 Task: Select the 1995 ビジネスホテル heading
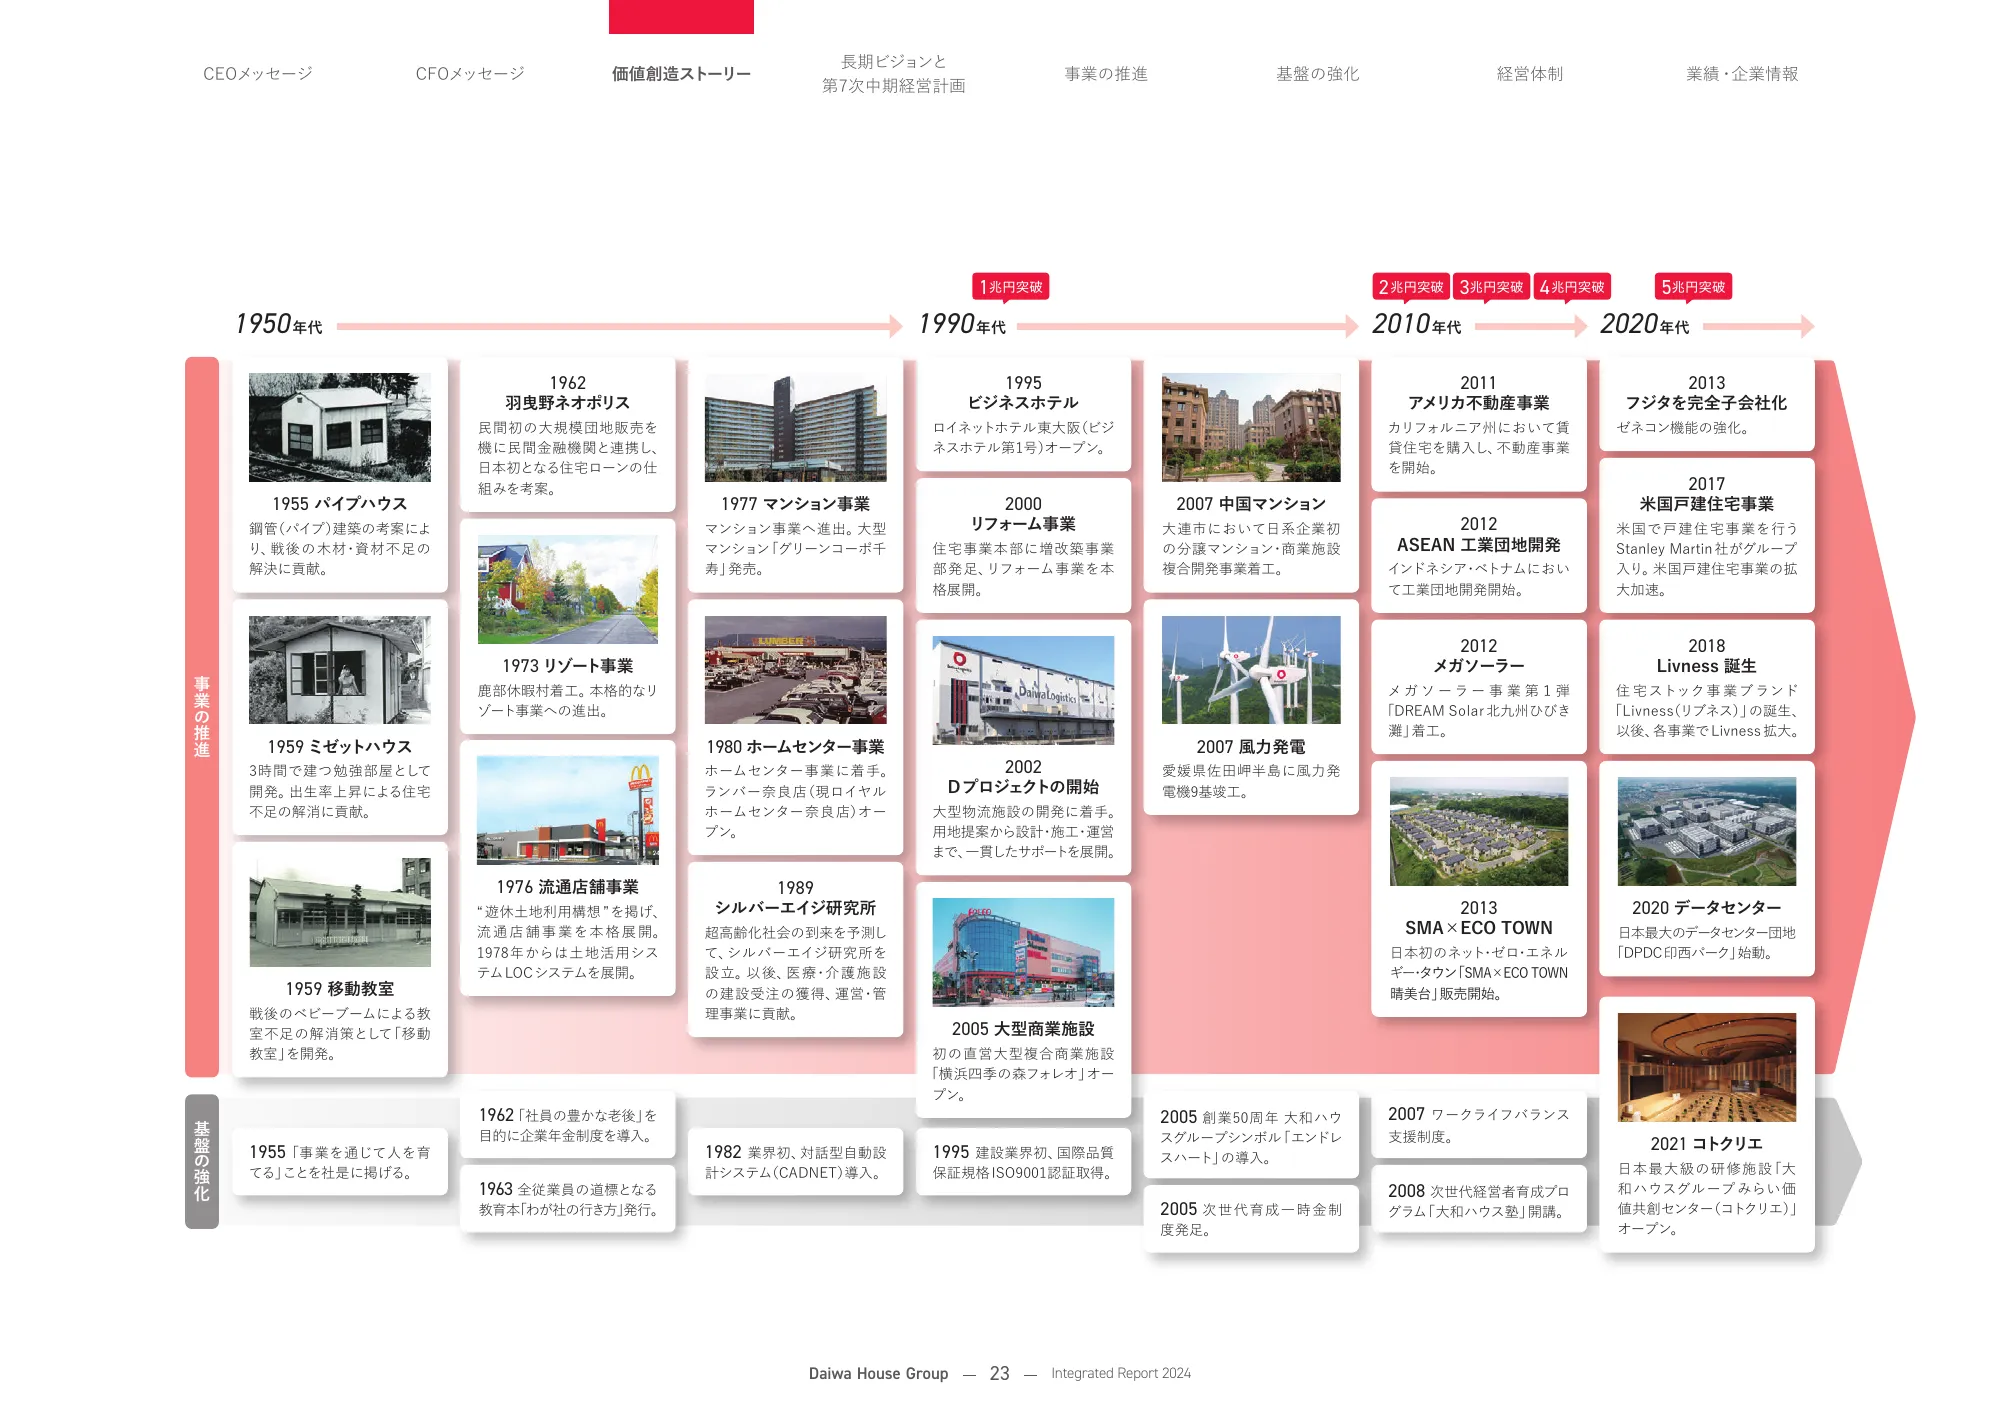1023,393
